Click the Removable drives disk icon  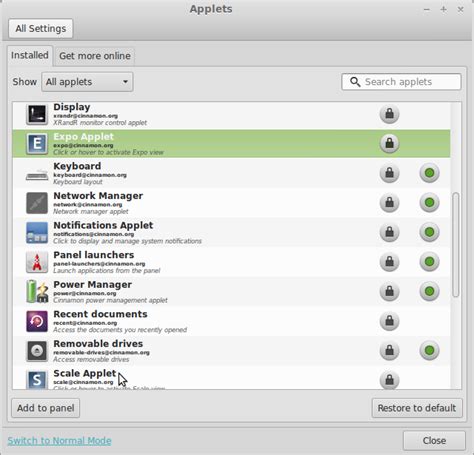coord(37,351)
